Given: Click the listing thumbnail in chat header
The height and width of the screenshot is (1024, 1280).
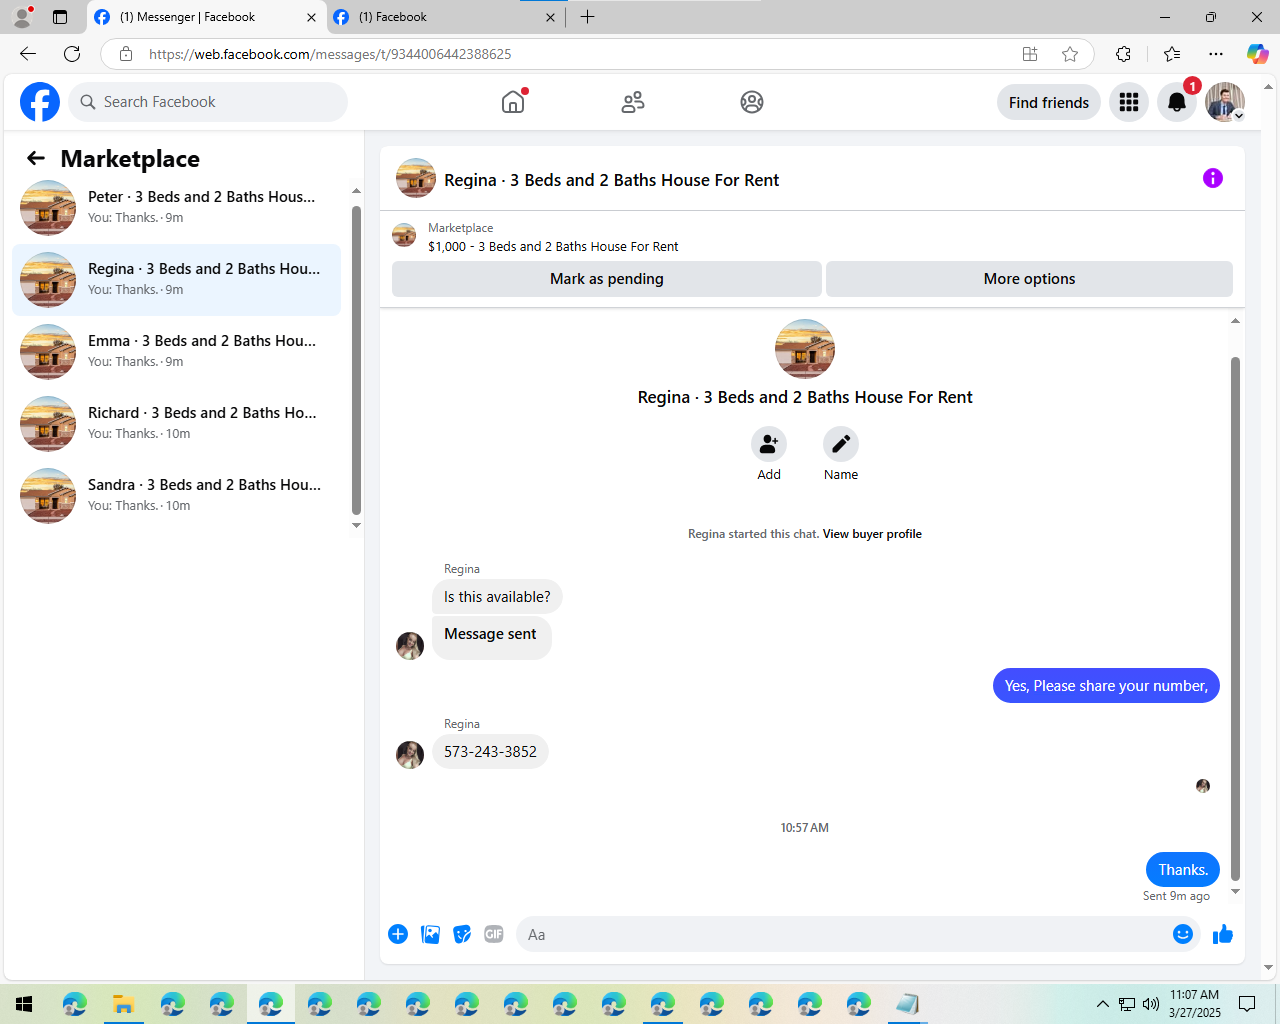Looking at the screenshot, I should coord(416,178).
